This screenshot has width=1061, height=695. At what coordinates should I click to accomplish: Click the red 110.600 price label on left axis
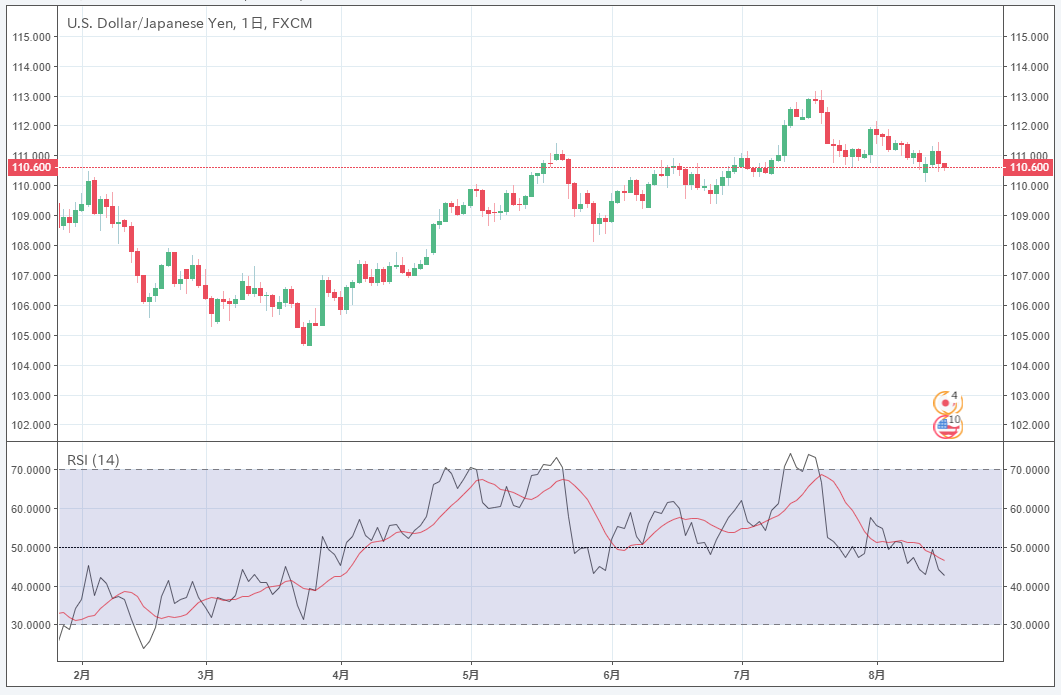pyautogui.click(x=32, y=167)
